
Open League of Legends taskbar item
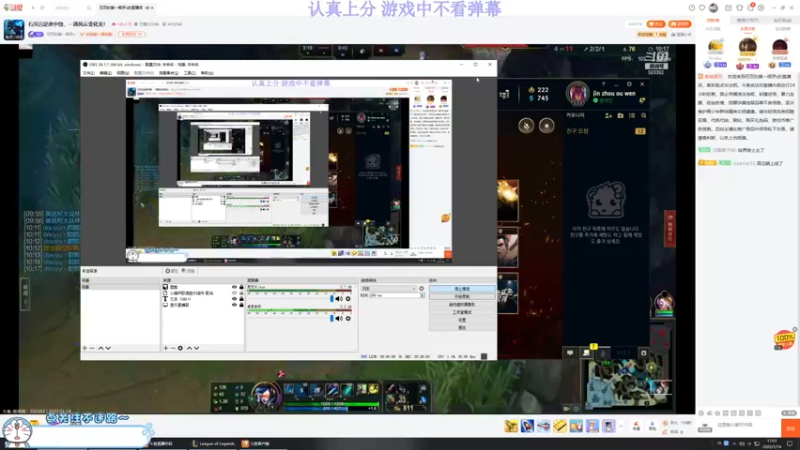coord(213,443)
